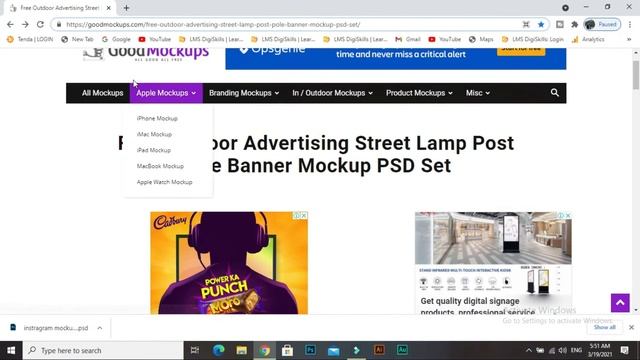Select All Mockups in the nav bar

(102, 93)
